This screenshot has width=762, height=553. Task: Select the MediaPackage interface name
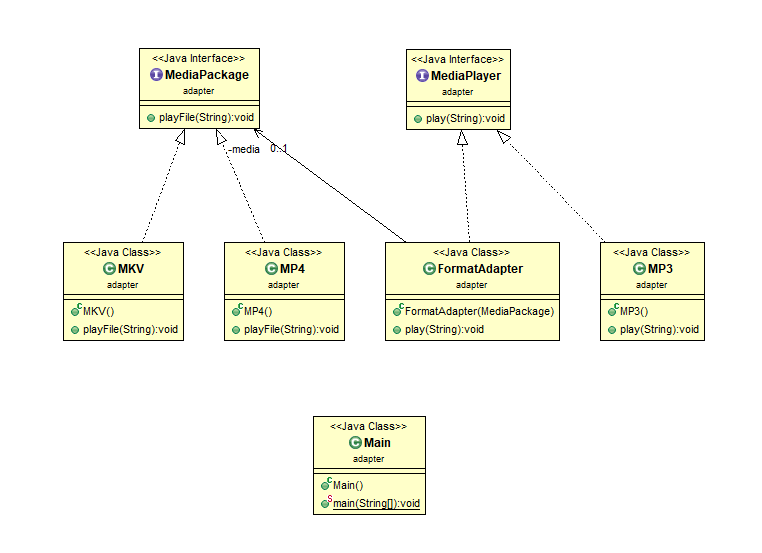pyautogui.click(x=207, y=75)
